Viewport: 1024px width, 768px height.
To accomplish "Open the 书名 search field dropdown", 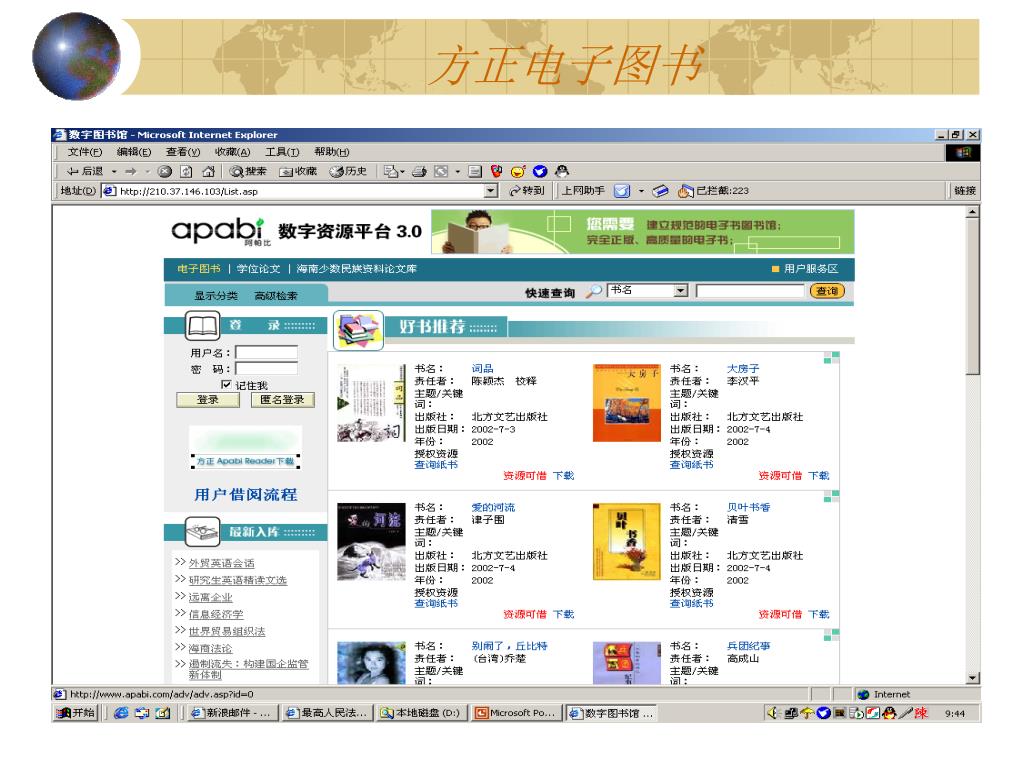I will pyautogui.click(x=681, y=290).
